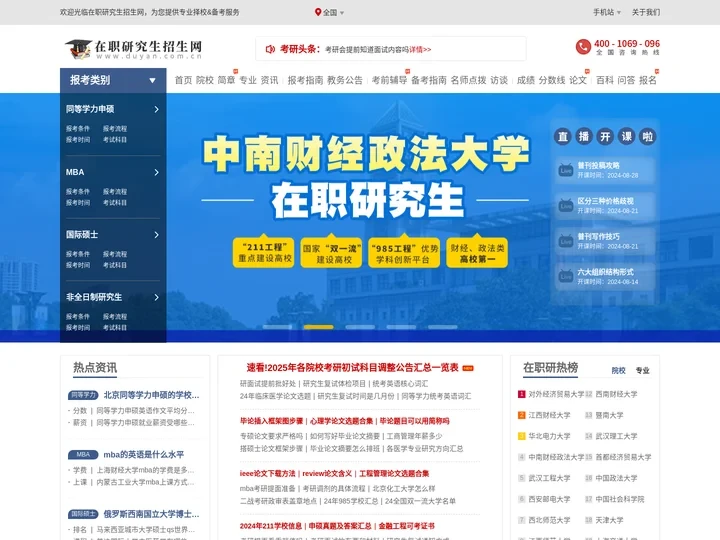This screenshot has width=720, height=540.
Task: Open the 手机站 dropdown
Action: coord(607,12)
